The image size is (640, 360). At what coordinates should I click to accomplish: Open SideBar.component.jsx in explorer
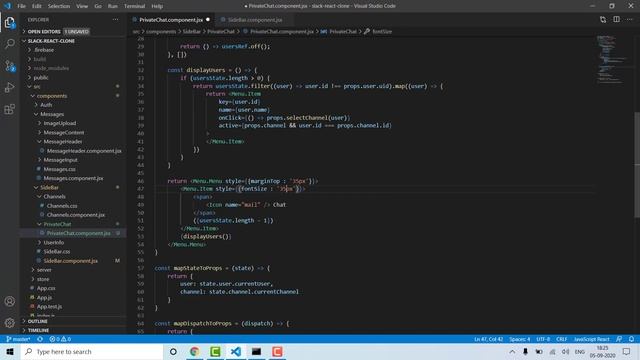(x=71, y=261)
